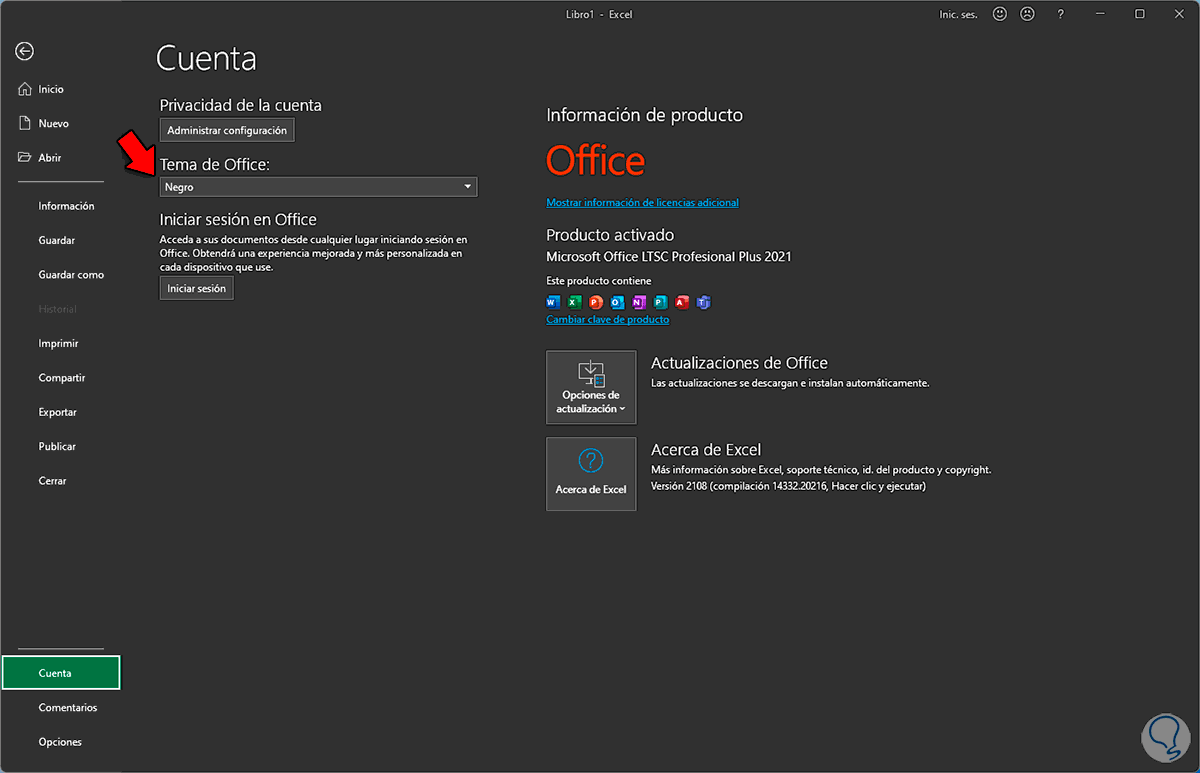Click the back arrow icon
Screen dimensions: 1200x773
(x=25, y=52)
